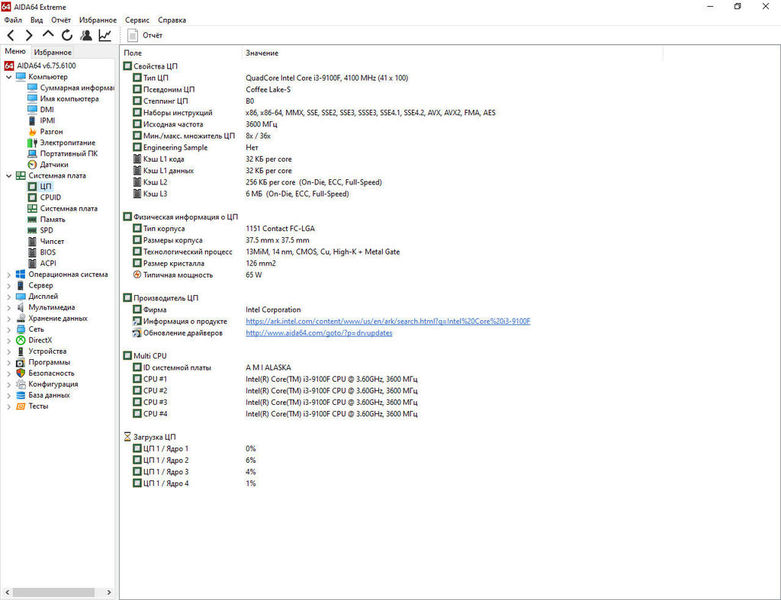Go forward with the right arrow toolbar icon
781x600 pixels.
[29, 35]
